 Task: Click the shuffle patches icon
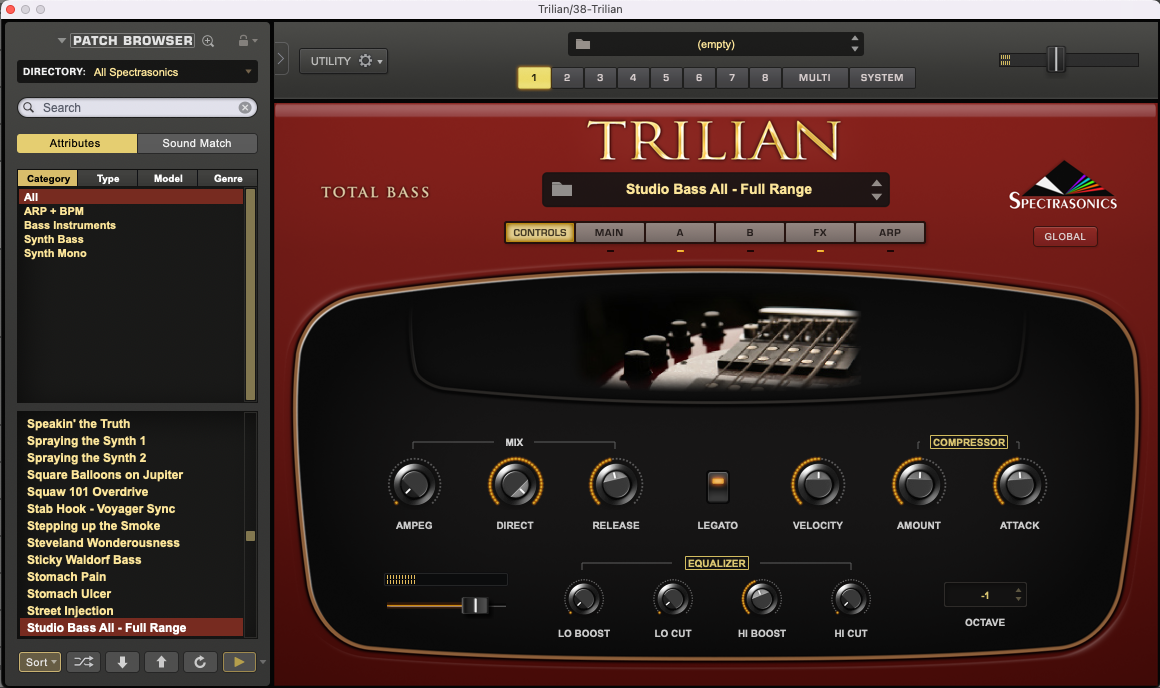(84, 662)
